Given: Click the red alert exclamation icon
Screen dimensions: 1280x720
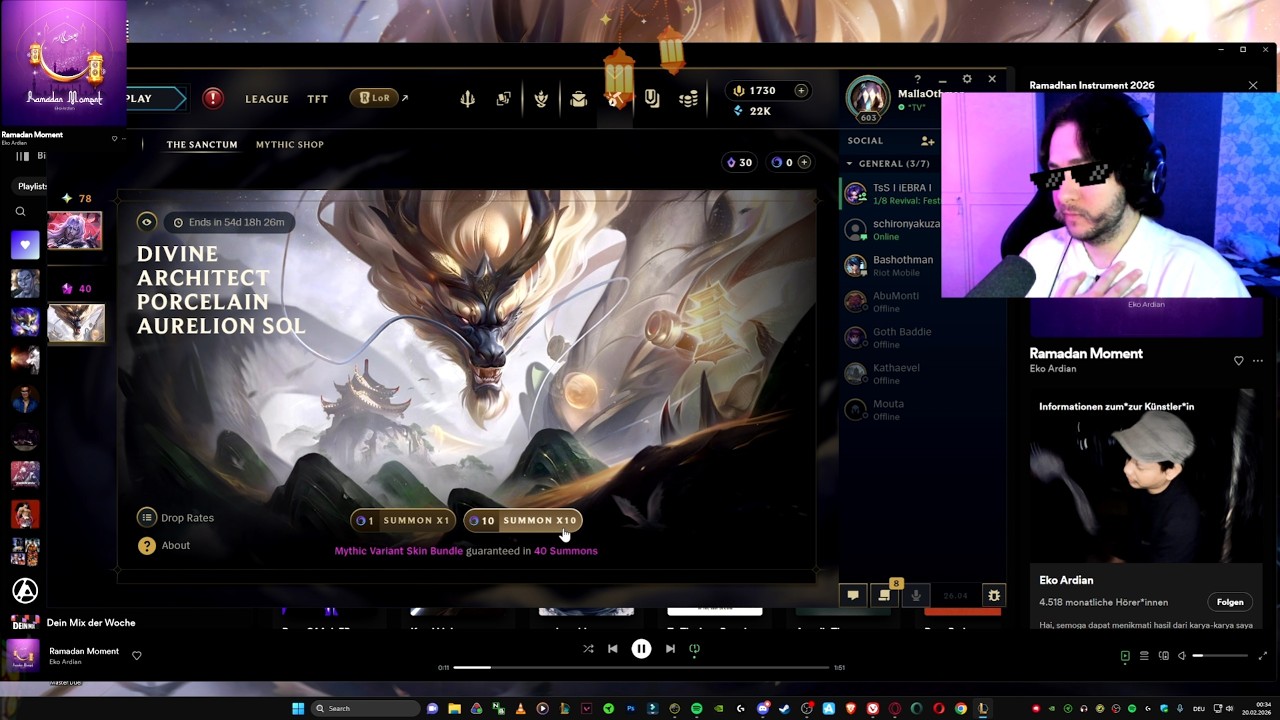Looking at the screenshot, I should (x=213, y=98).
